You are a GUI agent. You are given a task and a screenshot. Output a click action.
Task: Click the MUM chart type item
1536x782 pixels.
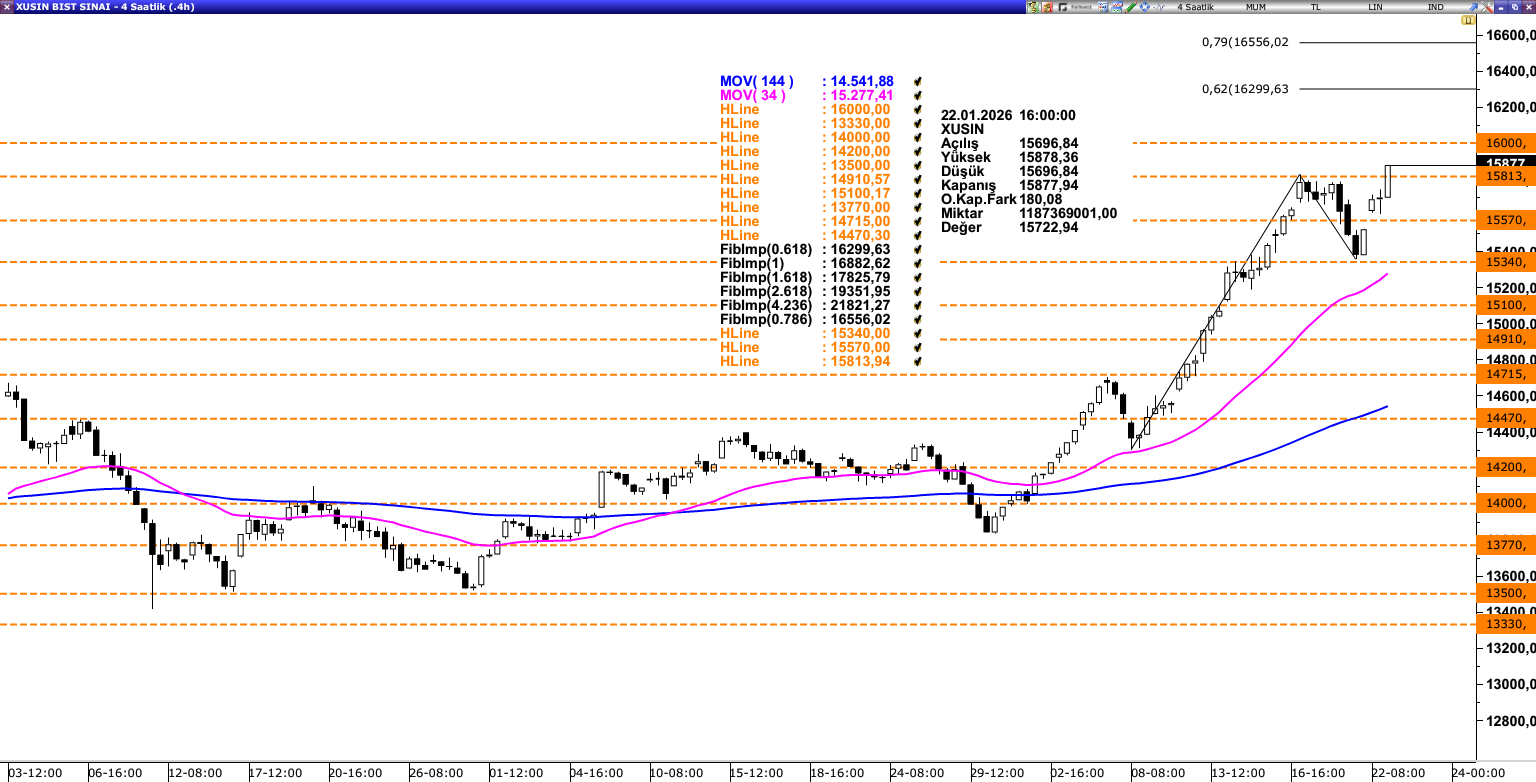[1256, 7]
